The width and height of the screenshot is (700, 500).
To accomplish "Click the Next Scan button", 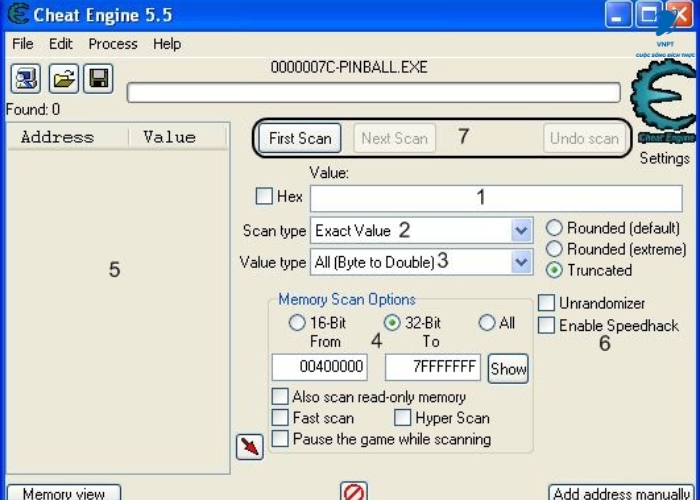I will click(x=395, y=138).
